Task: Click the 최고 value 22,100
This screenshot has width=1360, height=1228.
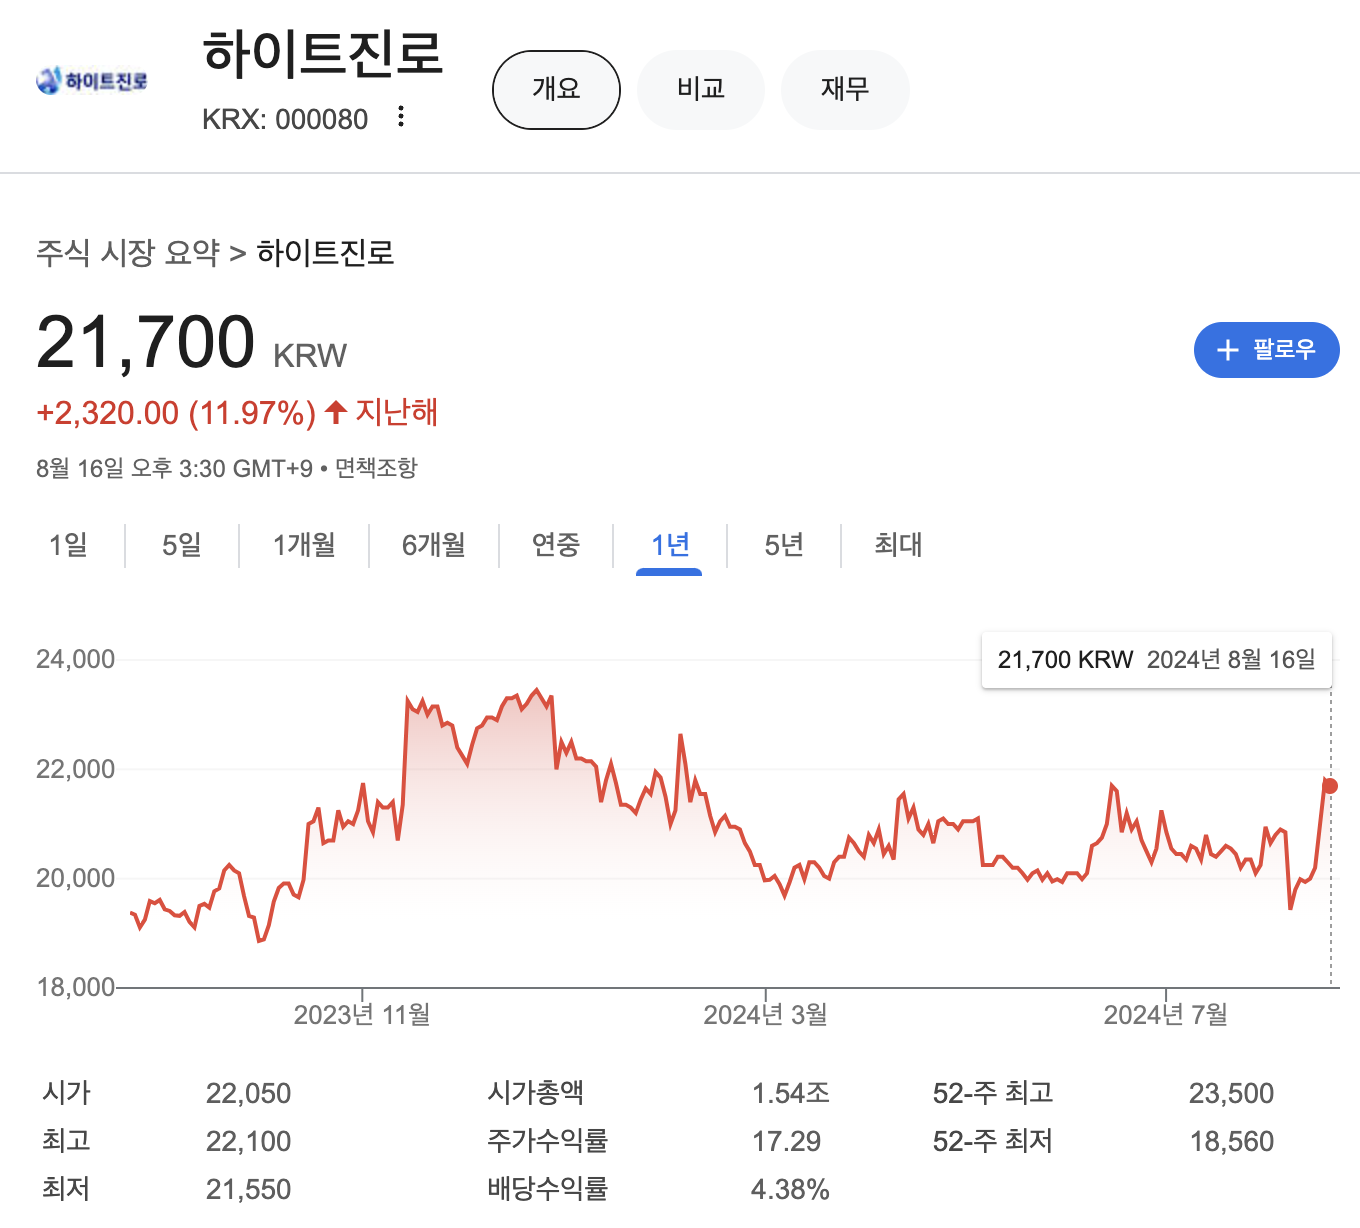Action: [248, 1141]
